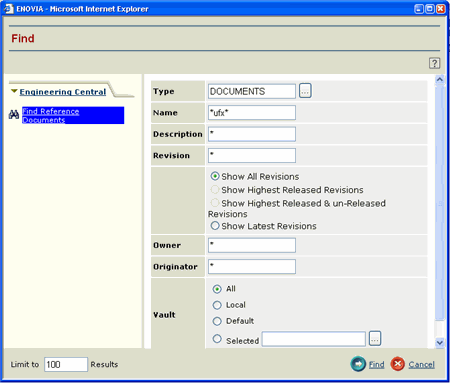This screenshot has height=383, width=450.
Task: Click into the Type field containing DOCUMENTS
Action: point(252,91)
